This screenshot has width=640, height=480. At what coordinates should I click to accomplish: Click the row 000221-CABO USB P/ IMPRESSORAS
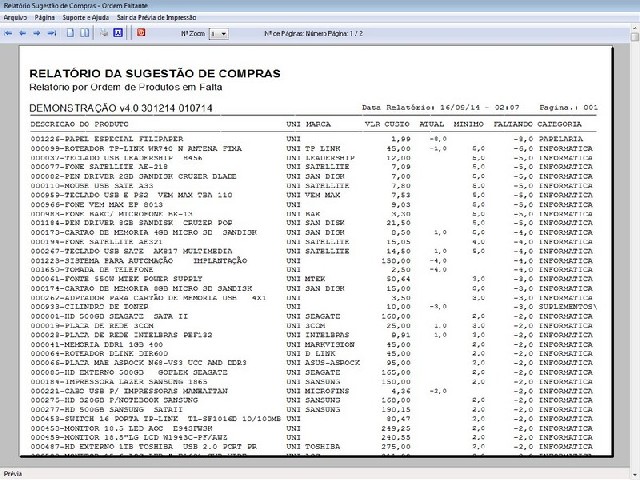pos(312,391)
